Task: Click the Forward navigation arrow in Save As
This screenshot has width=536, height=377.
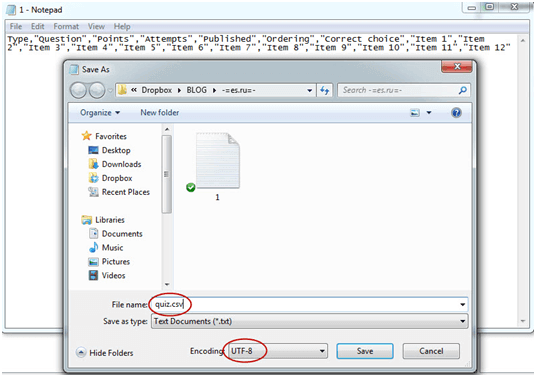Action: coord(97,91)
